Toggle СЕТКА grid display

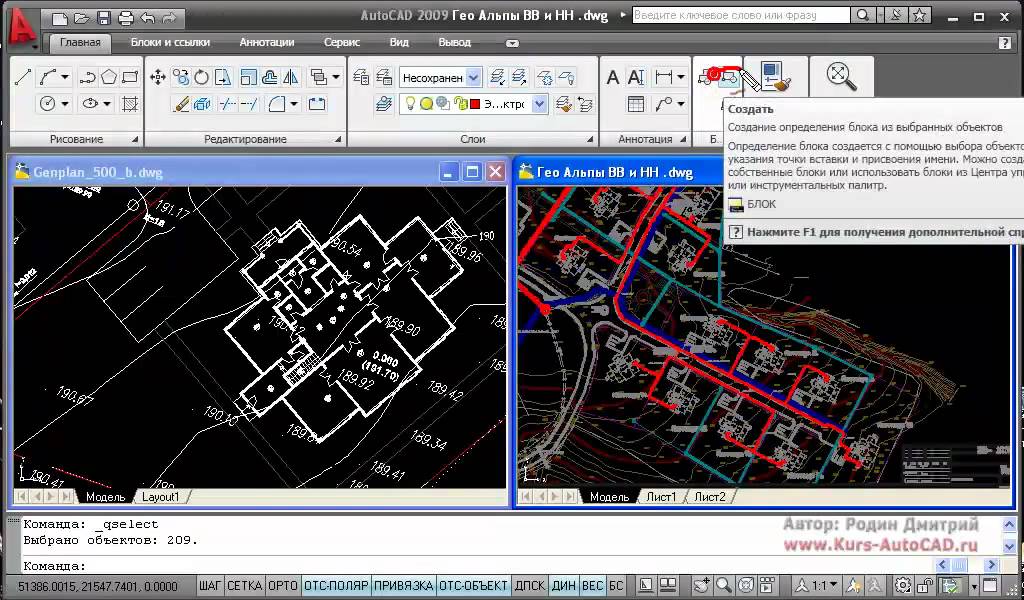(244, 586)
